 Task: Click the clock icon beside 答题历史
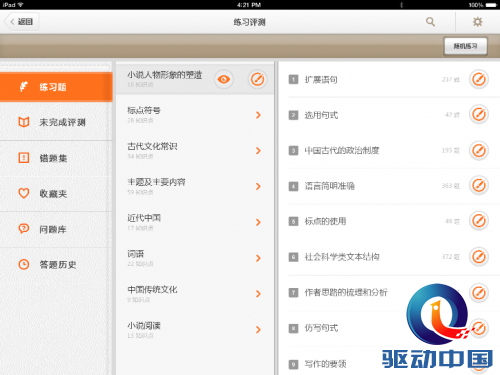(24, 264)
